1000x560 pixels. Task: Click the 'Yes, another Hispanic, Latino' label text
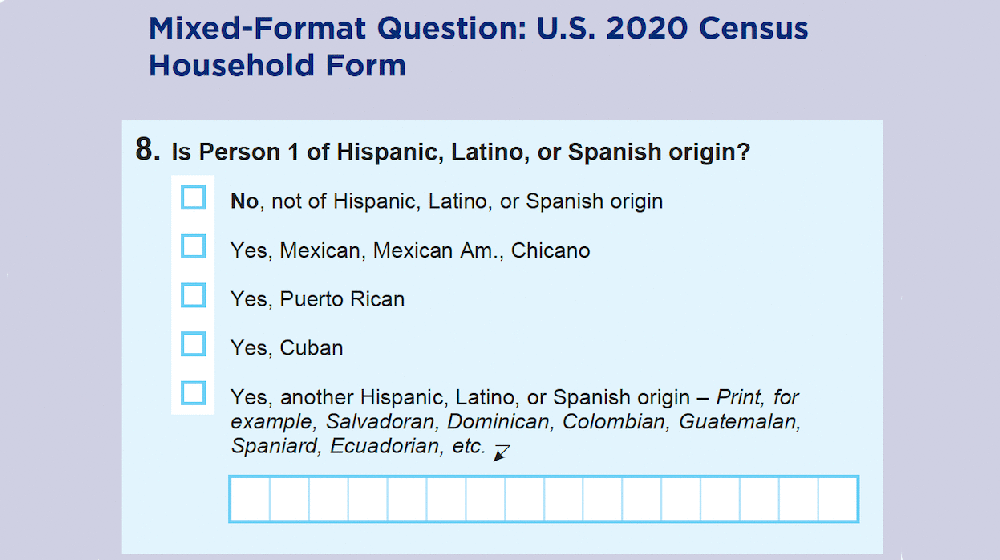460,397
